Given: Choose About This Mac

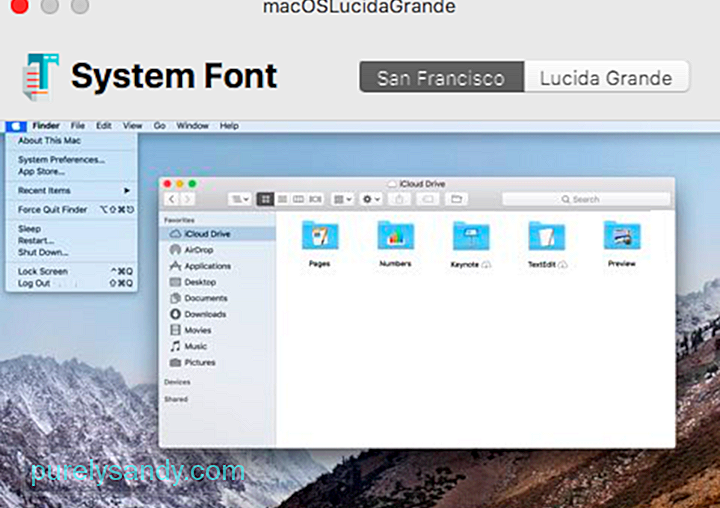Looking at the screenshot, I should pyautogui.click(x=72, y=141).
